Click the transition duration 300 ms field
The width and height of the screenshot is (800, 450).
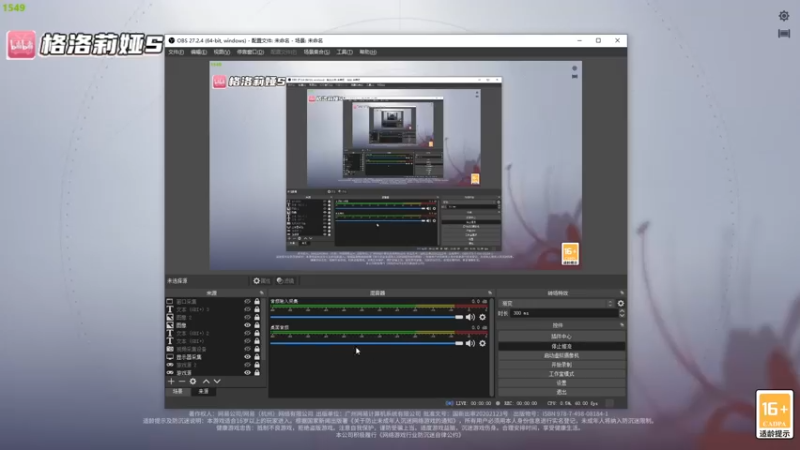coord(564,313)
